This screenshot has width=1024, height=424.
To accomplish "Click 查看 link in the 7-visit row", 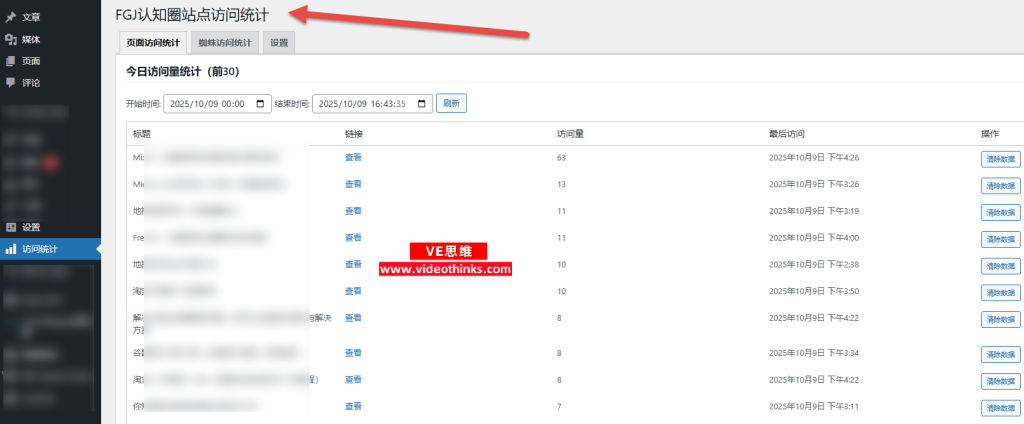I will pyautogui.click(x=353, y=406).
